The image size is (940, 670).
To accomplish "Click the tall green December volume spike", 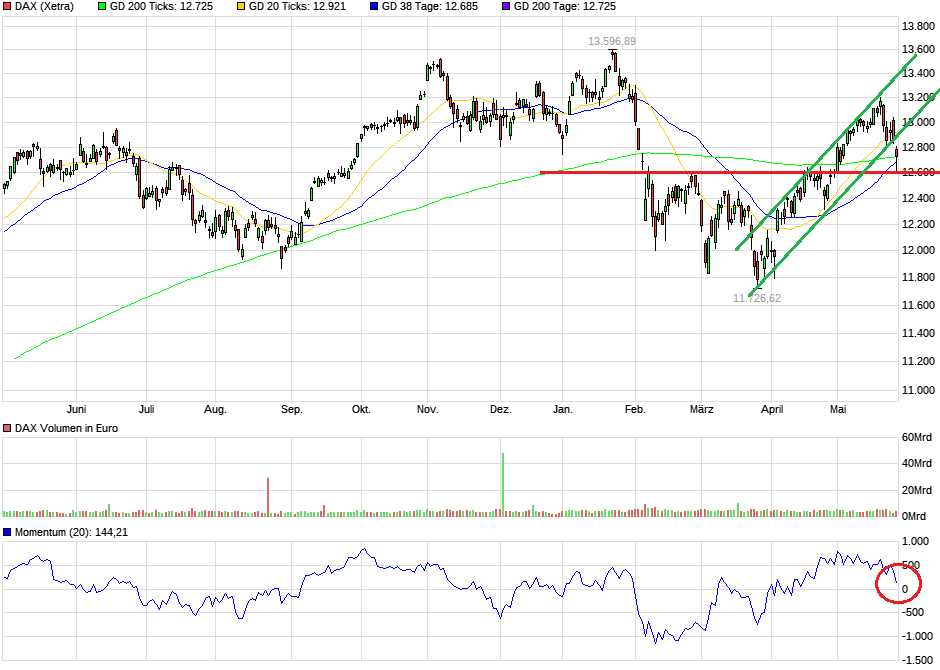I will pyautogui.click(x=503, y=484).
